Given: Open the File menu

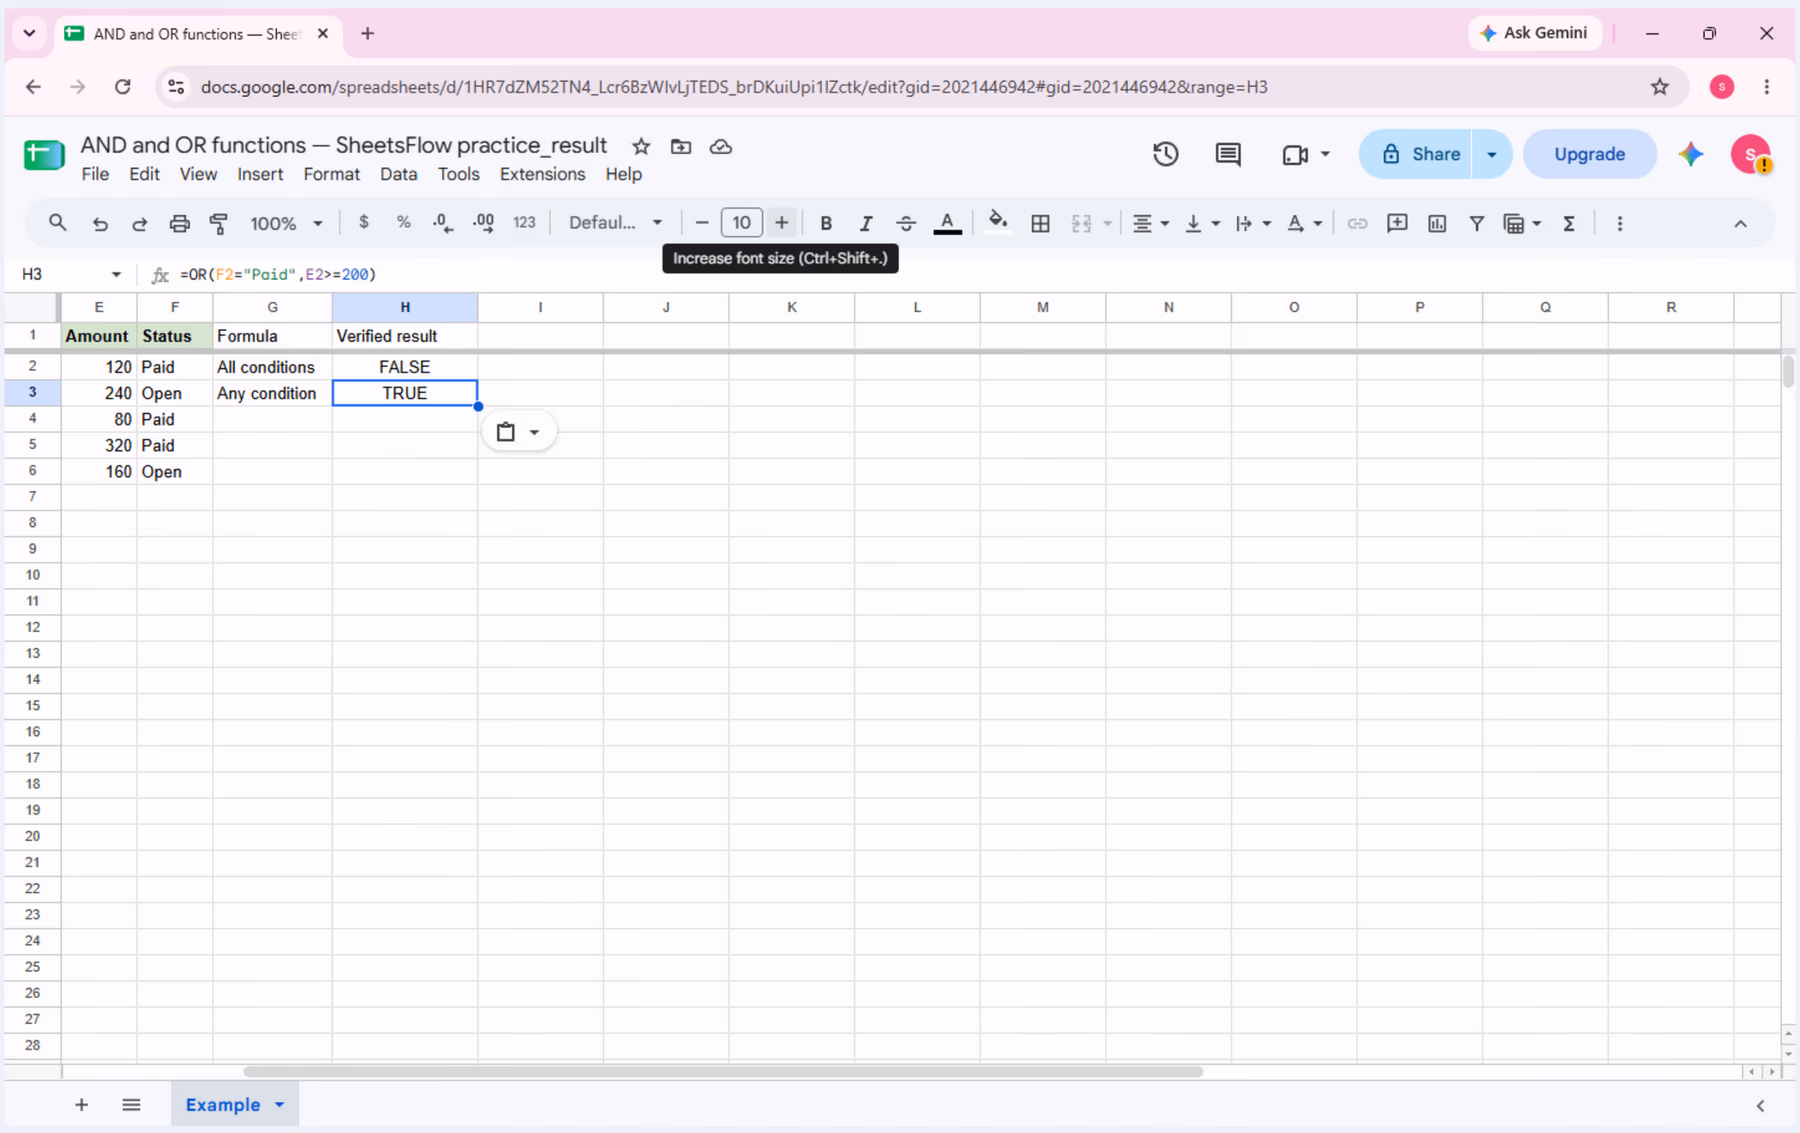Looking at the screenshot, I should tap(95, 174).
